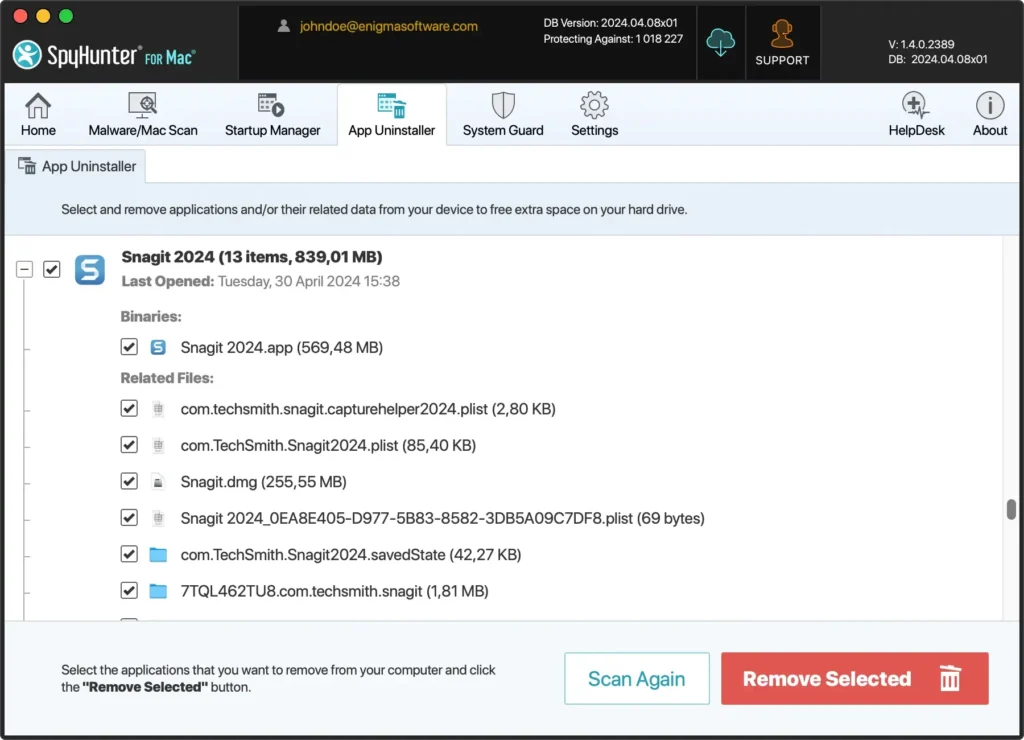
Task: Select the App Uninstaller sub-tab
Action: click(x=77, y=166)
